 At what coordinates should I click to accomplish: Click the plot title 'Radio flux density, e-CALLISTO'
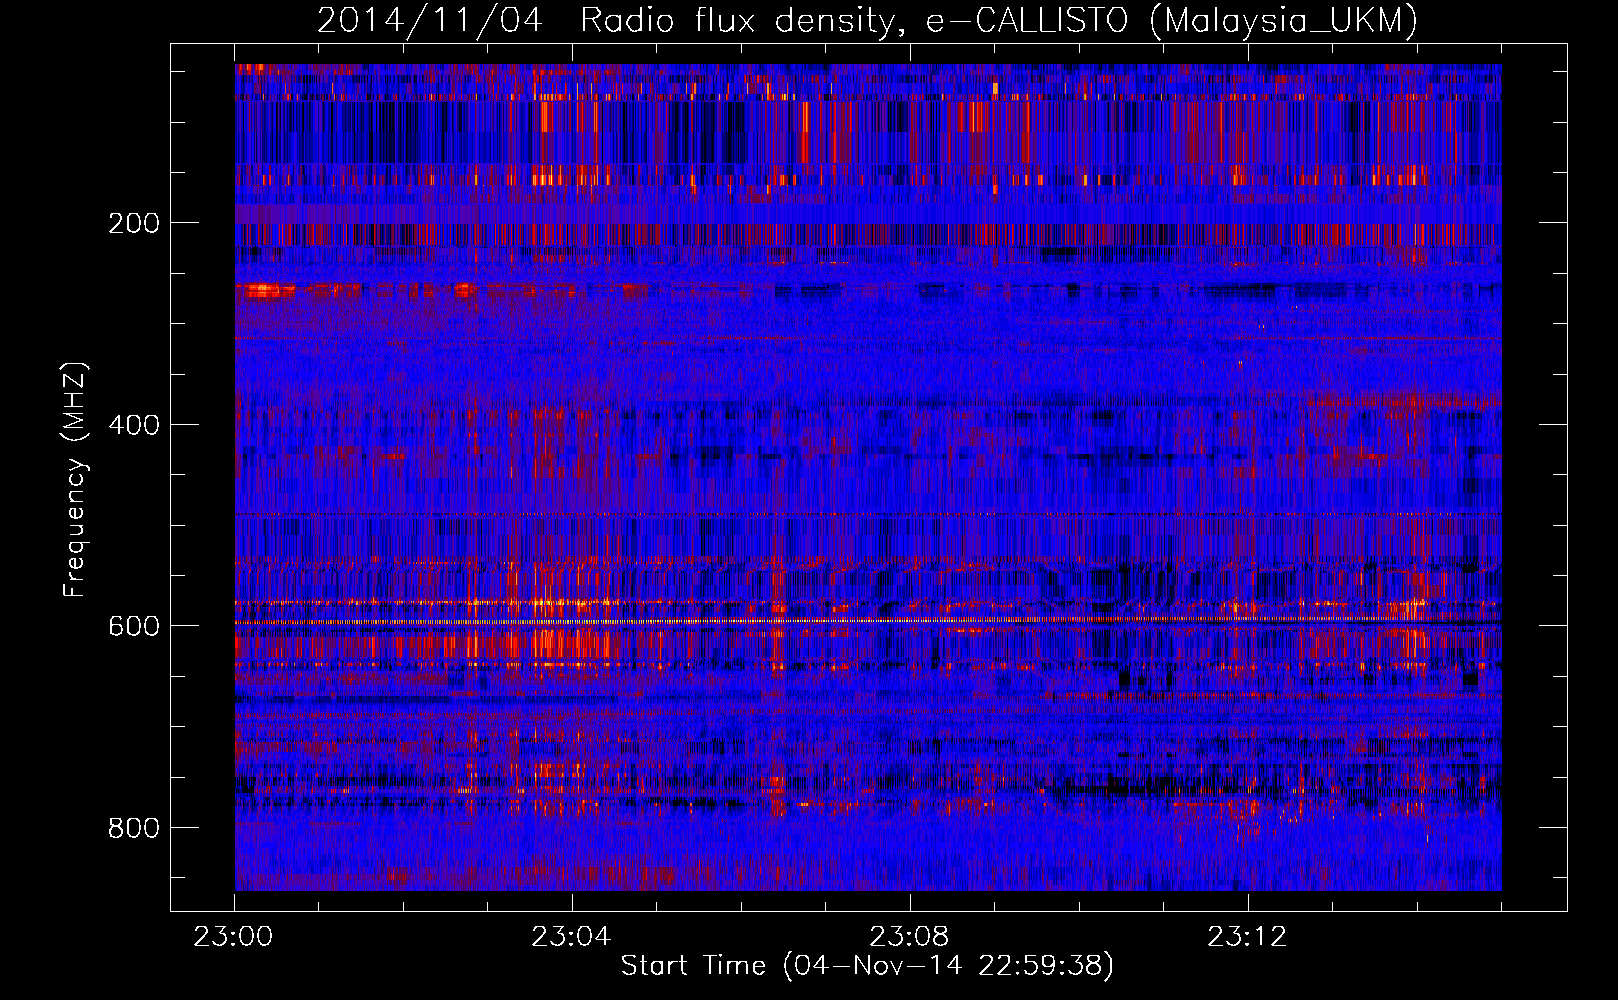(854, 21)
